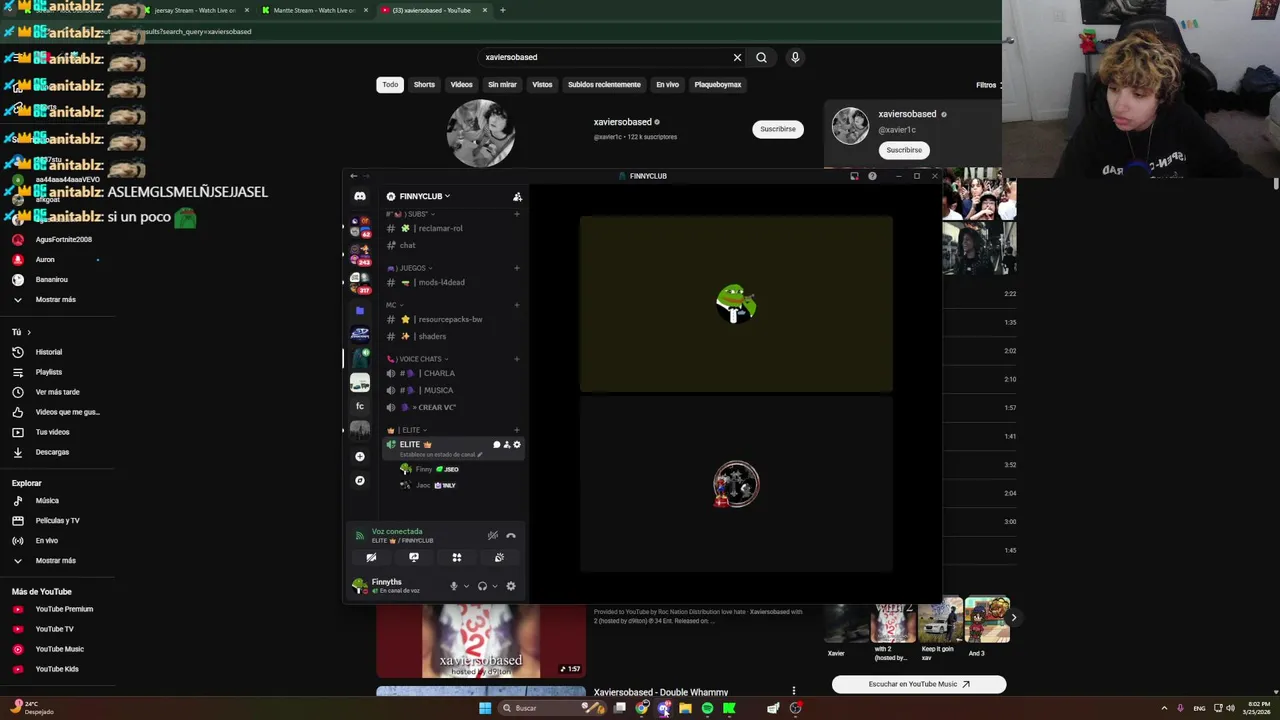Start screen share in the Discord voice panel
The height and width of the screenshot is (720, 1280).
[414, 558]
